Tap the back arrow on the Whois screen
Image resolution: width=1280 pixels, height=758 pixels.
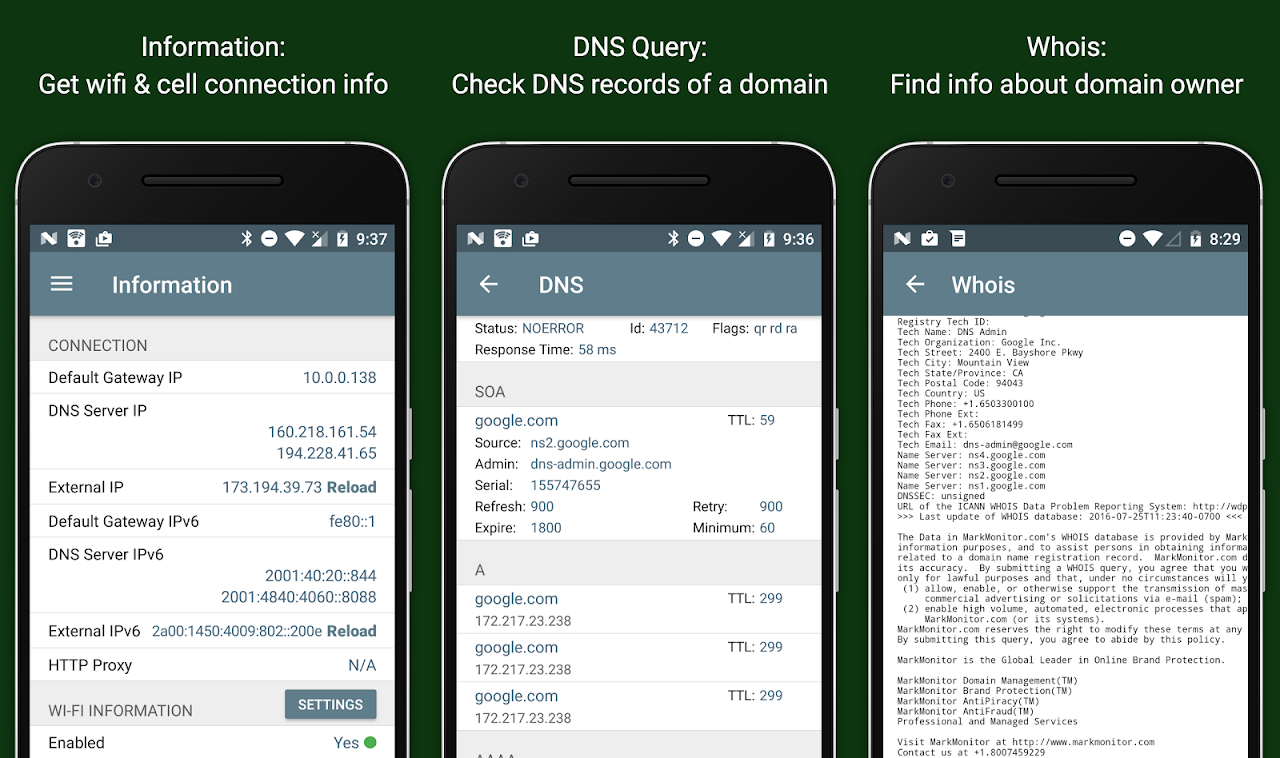point(913,284)
